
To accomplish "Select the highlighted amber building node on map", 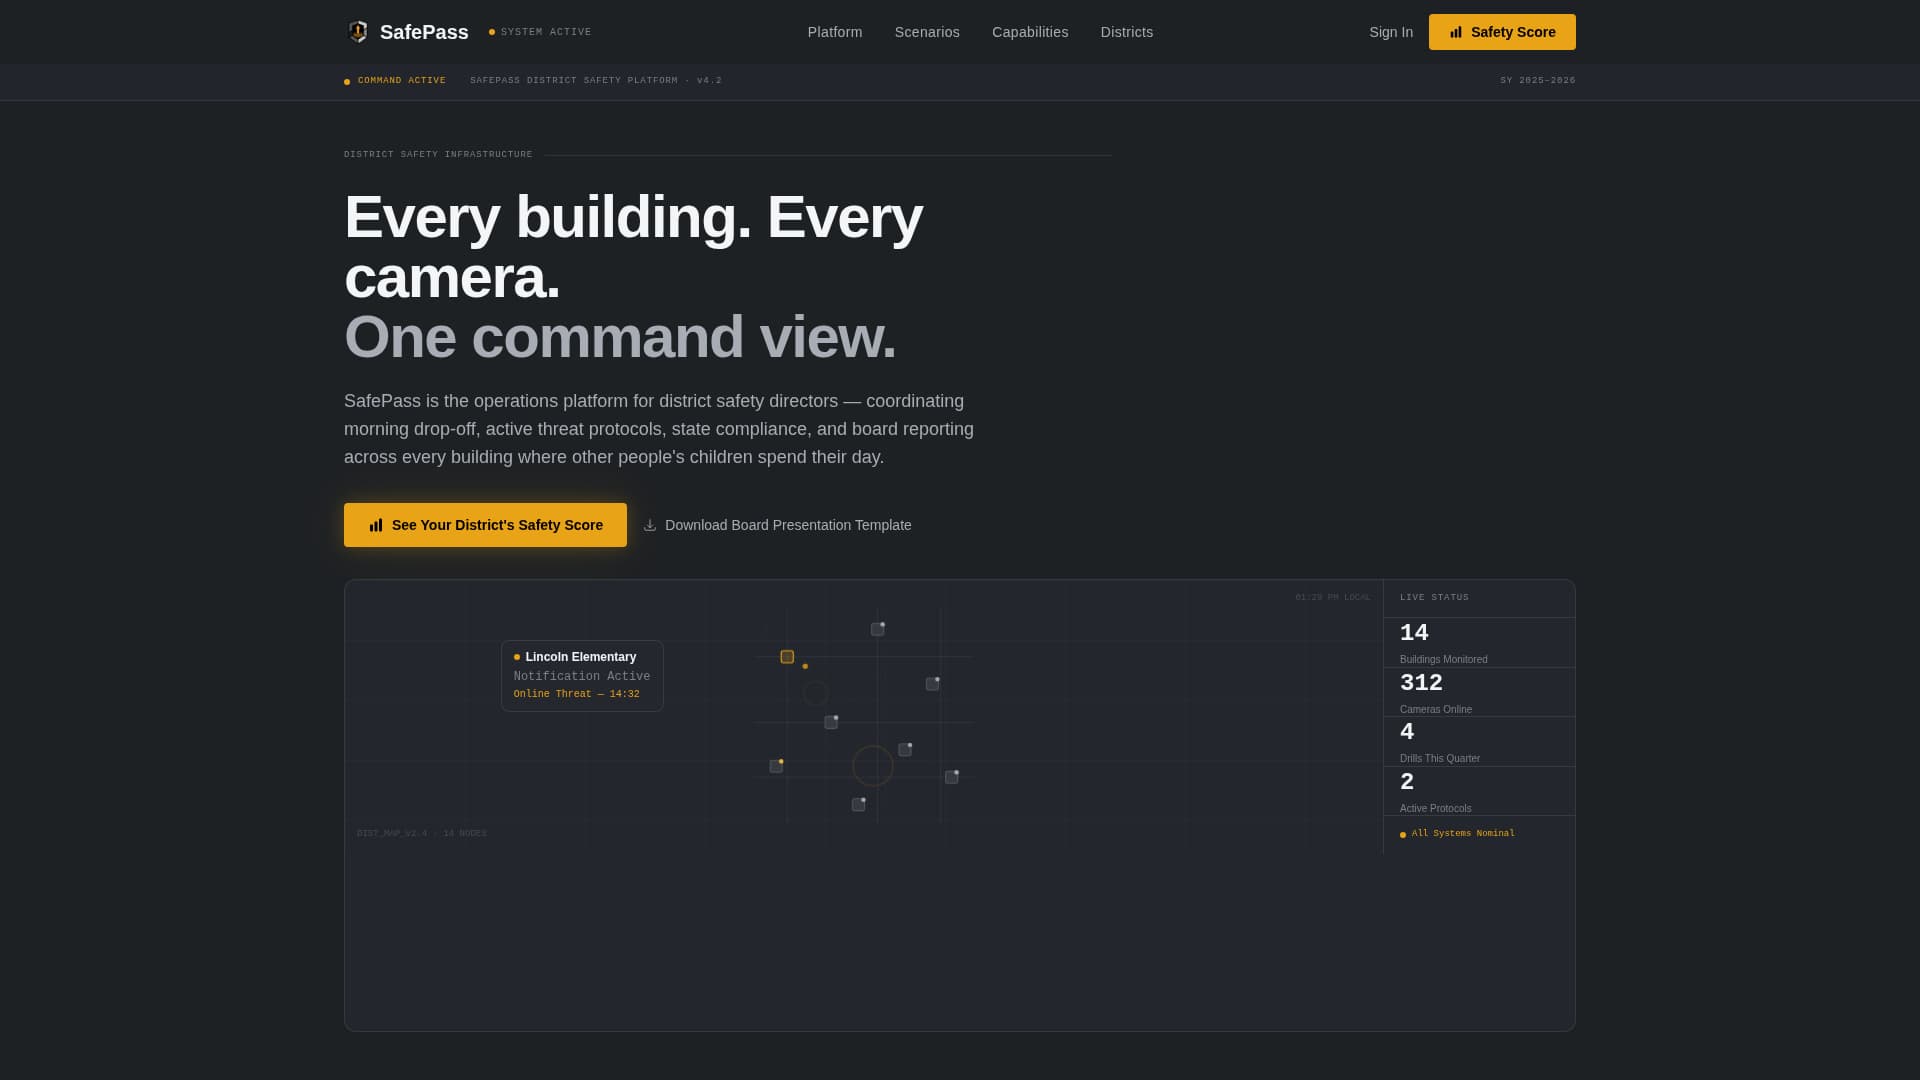I will pyautogui.click(x=787, y=657).
